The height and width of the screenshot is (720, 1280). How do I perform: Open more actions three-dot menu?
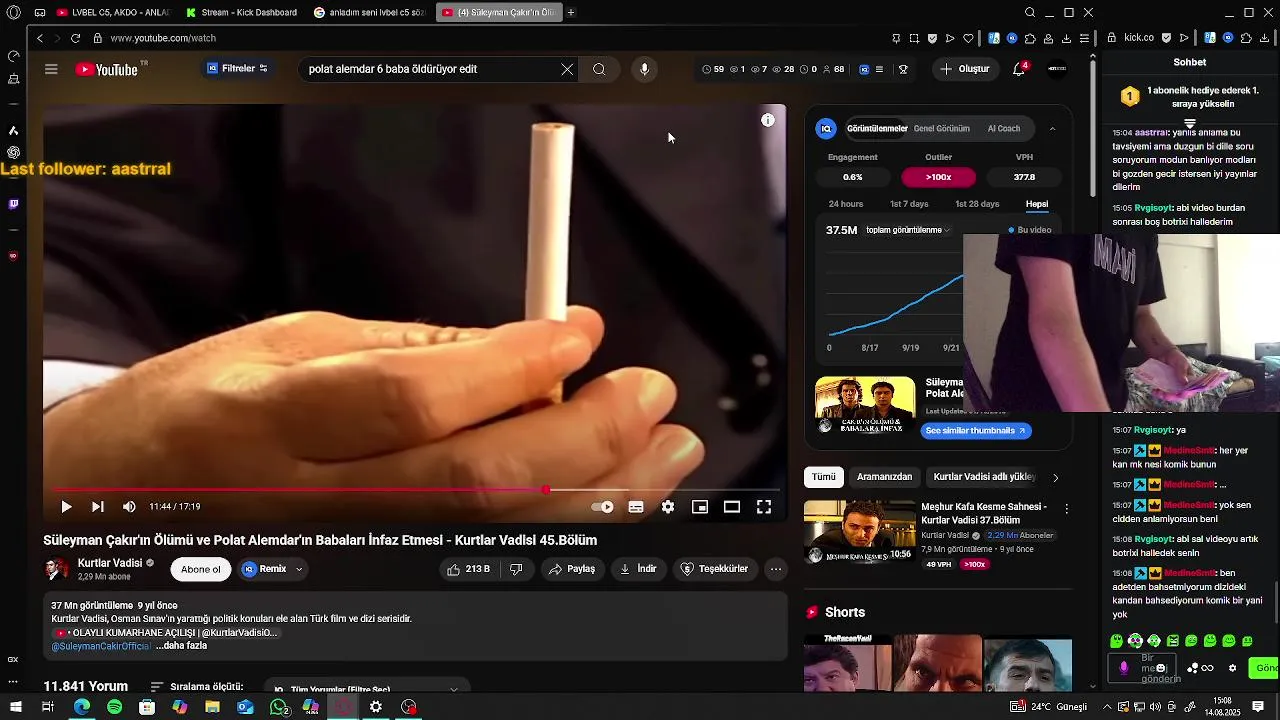pos(776,569)
